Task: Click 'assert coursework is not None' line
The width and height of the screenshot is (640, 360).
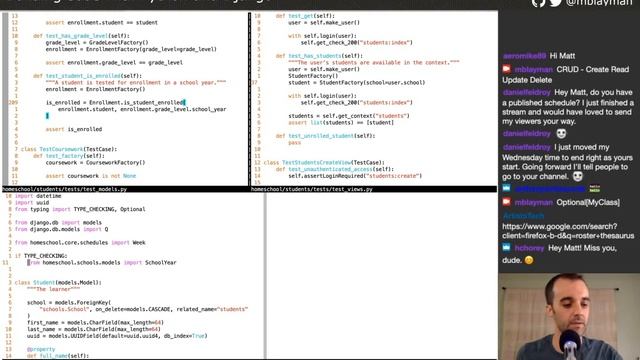Action: click(x=91, y=176)
